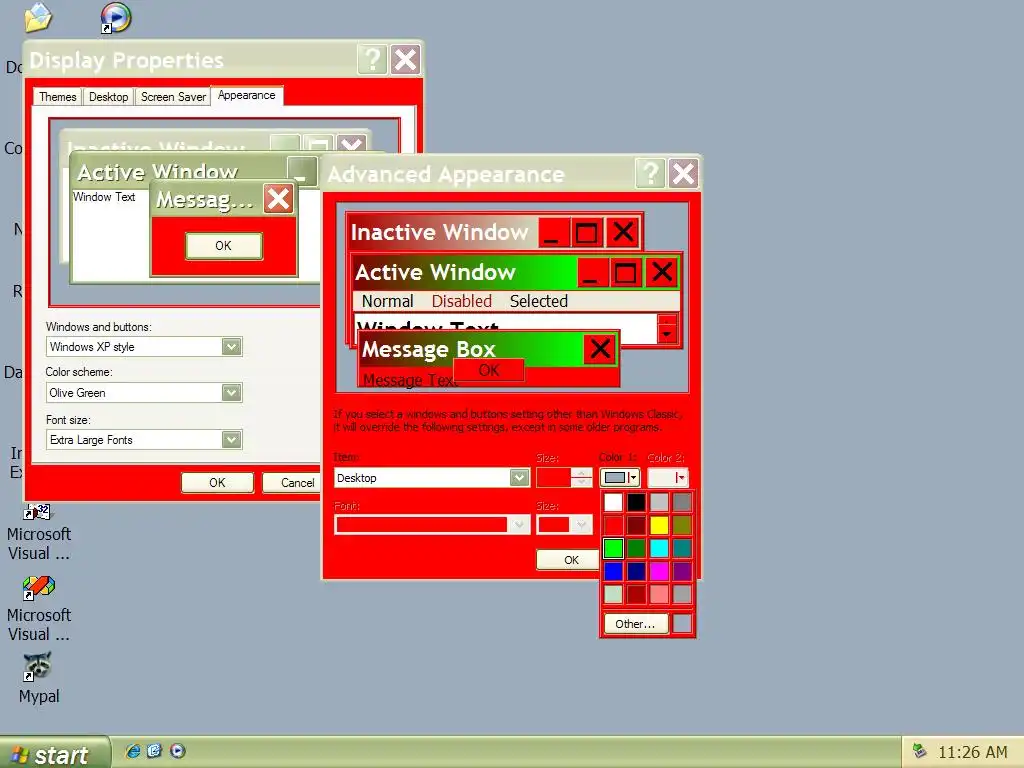The image size is (1024, 768).
Task: Choose the bright blue swatch
Action: (x=613, y=571)
